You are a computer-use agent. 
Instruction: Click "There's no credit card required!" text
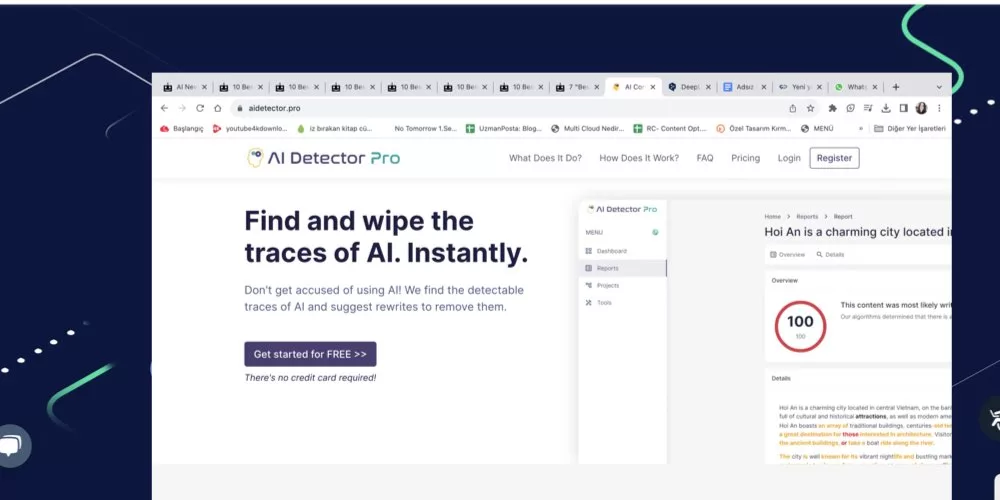310,378
